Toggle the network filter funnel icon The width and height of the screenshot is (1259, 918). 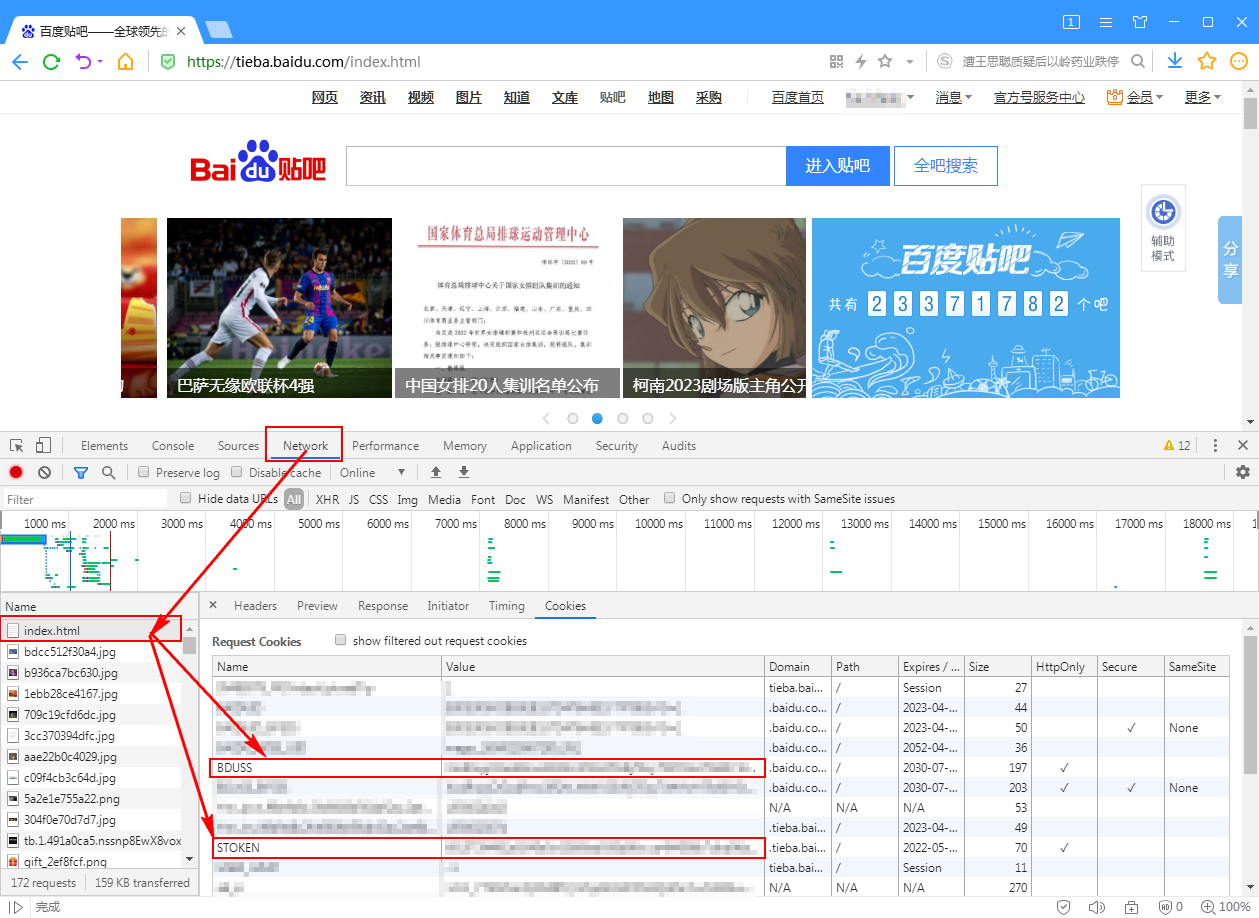coord(81,472)
